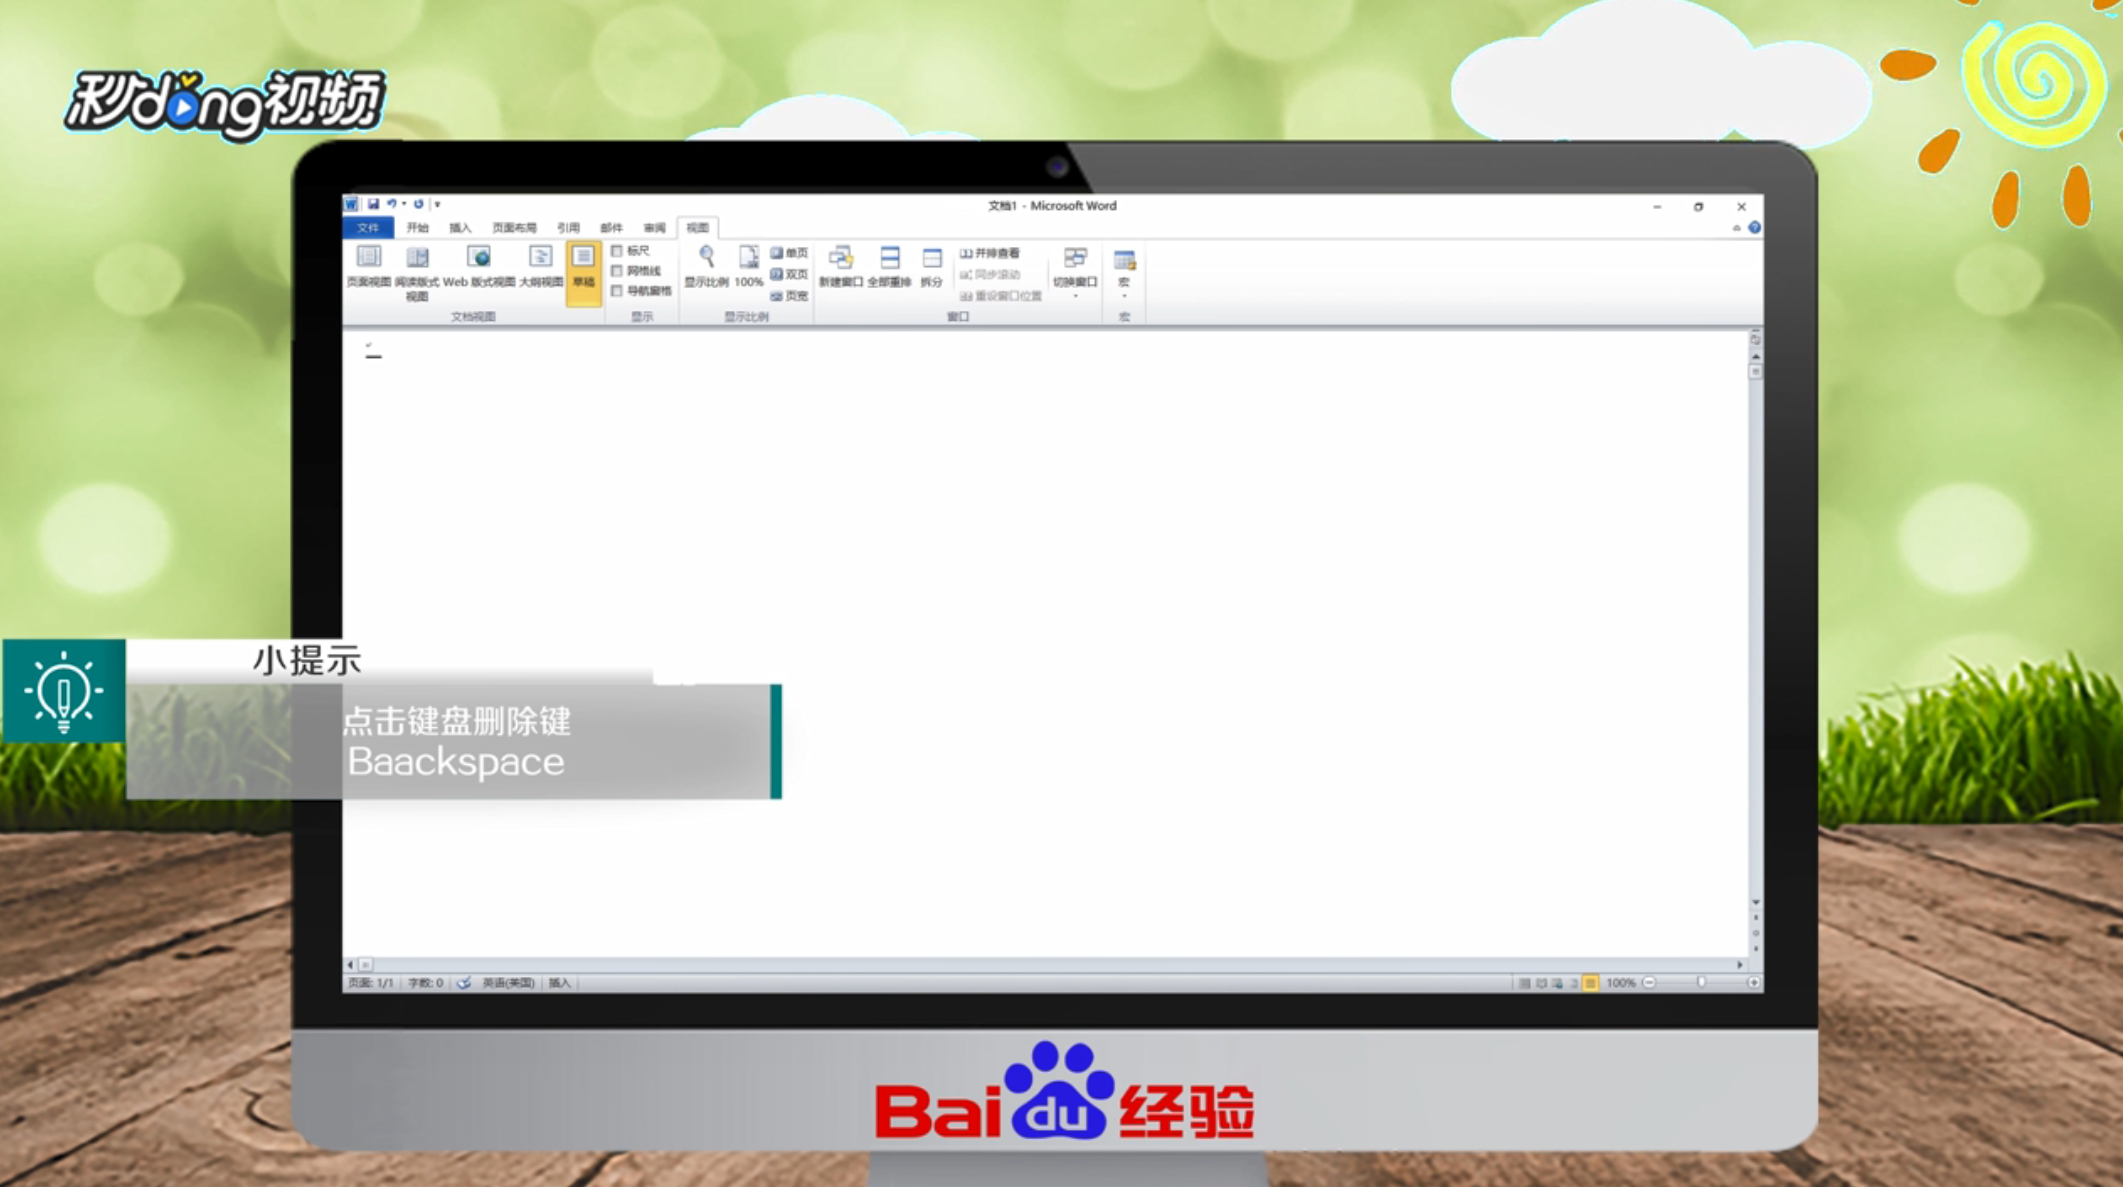The image size is (2123, 1187).
Task: Set zoom to 100%
Action: (x=747, y=267)
